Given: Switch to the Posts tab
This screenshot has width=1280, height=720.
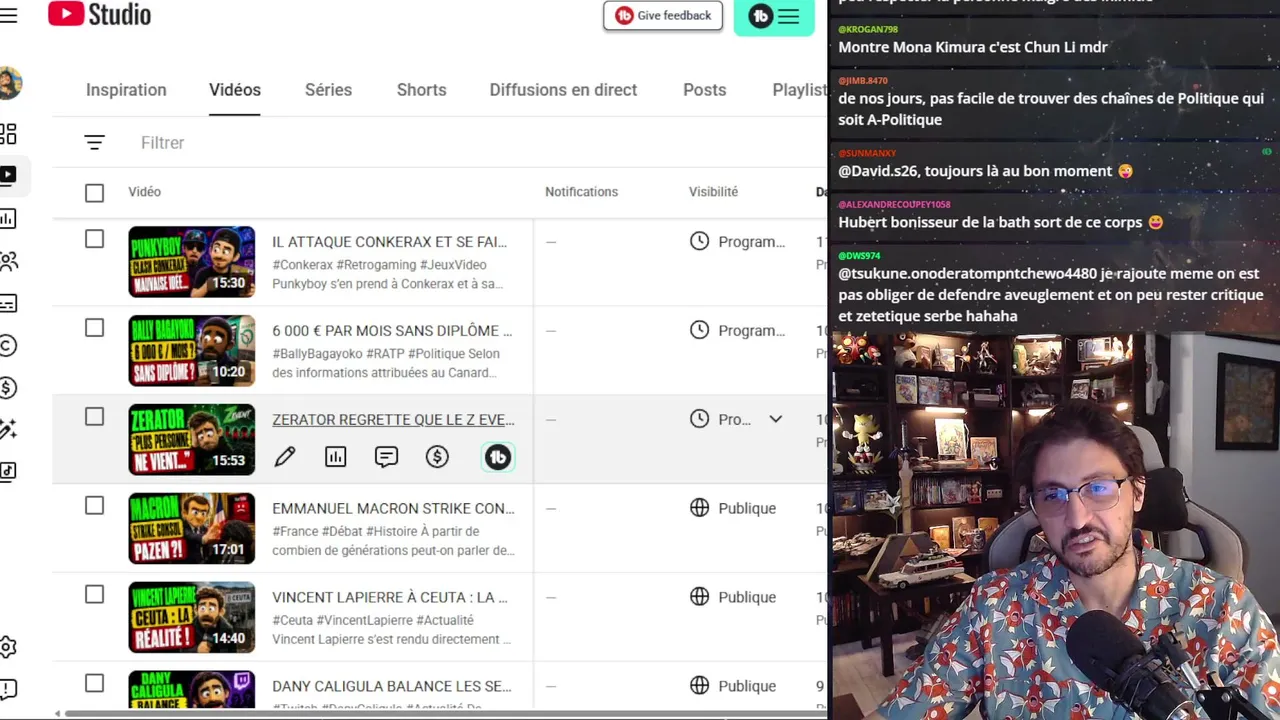Looking at the screenshot, I should 704,90.
